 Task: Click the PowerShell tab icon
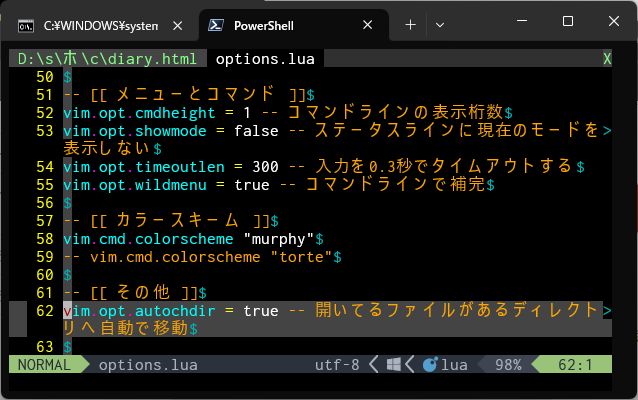click(x=219, y=23)
